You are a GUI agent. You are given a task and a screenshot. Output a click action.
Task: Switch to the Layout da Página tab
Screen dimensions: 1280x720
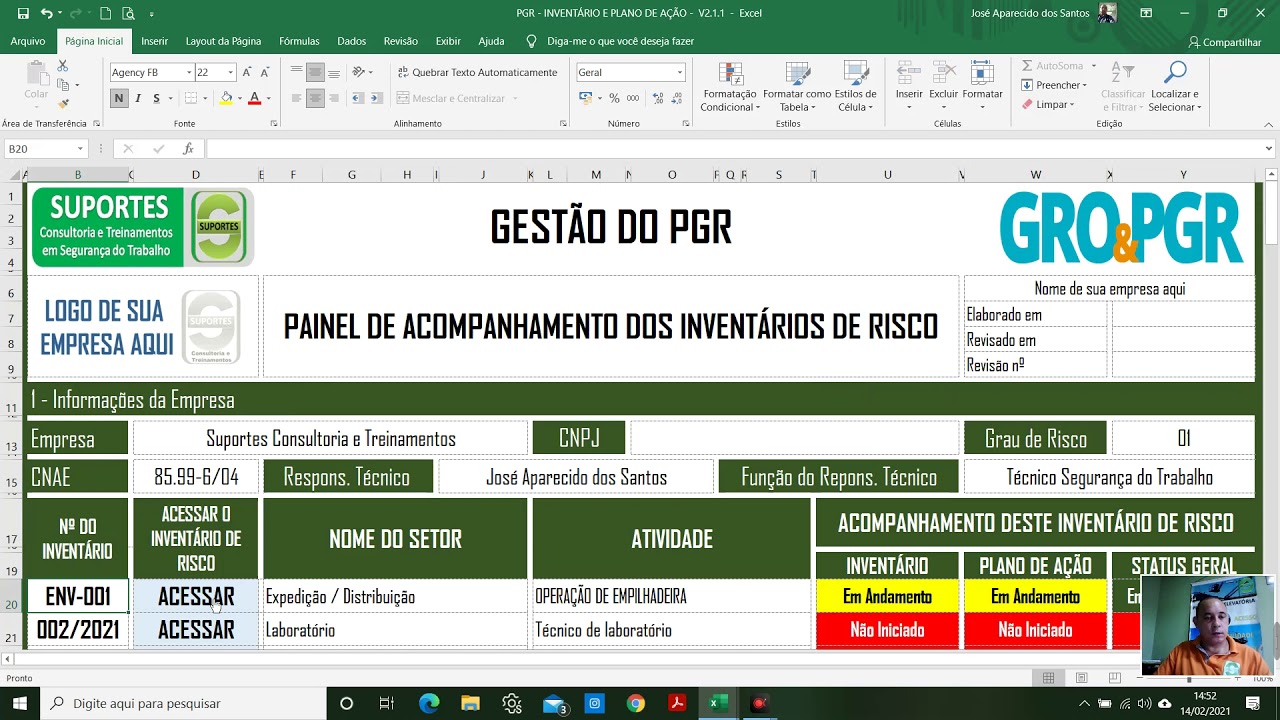pyautogui.click(x=223, y=41)
